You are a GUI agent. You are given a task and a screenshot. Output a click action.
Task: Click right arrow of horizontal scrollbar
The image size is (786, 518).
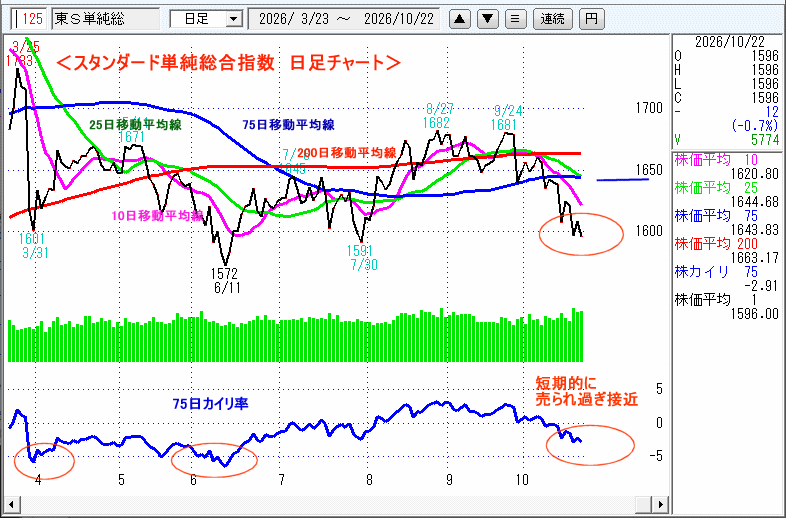pyautogui.click(x=662, y=504)
